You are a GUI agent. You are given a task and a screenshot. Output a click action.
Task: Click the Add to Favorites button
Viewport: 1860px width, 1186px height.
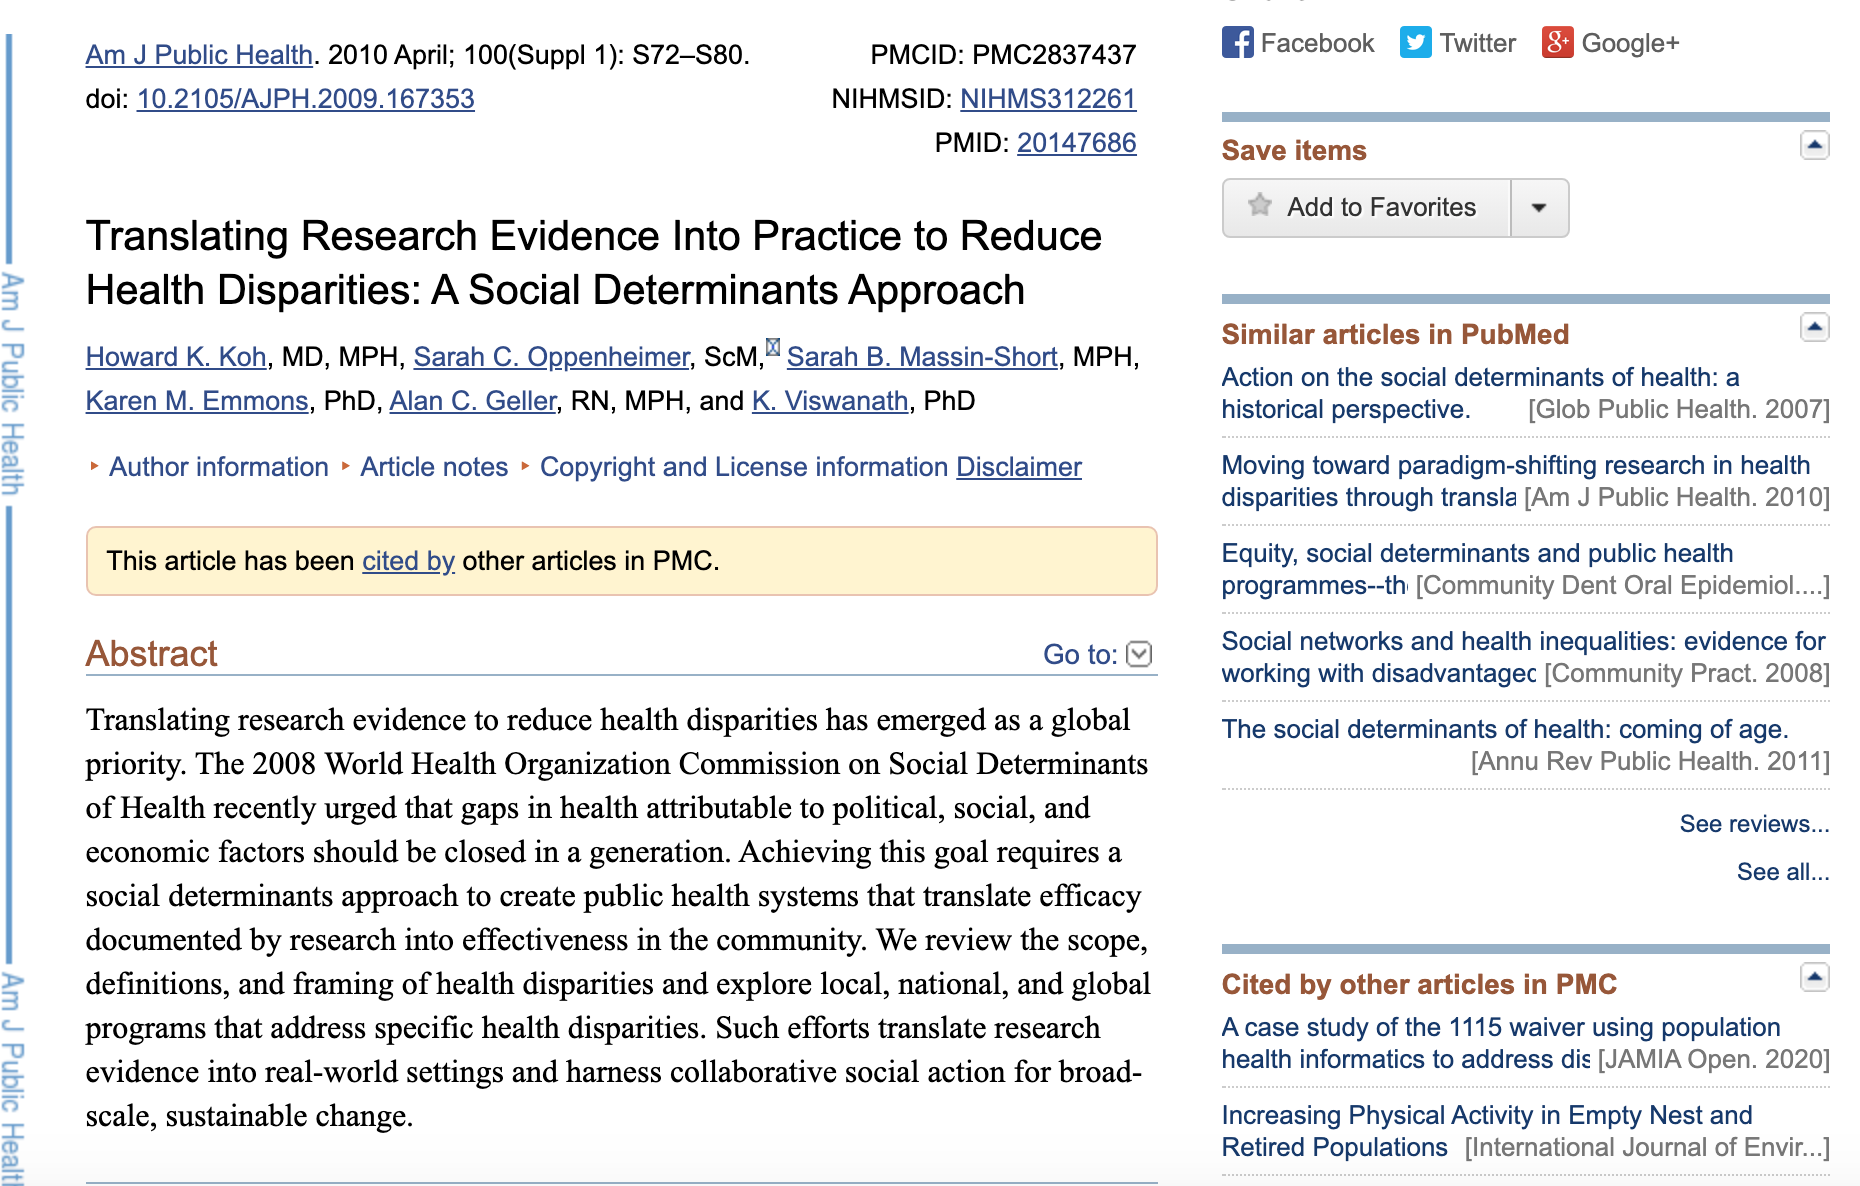pyautogui.click(x=1366, y=208)
